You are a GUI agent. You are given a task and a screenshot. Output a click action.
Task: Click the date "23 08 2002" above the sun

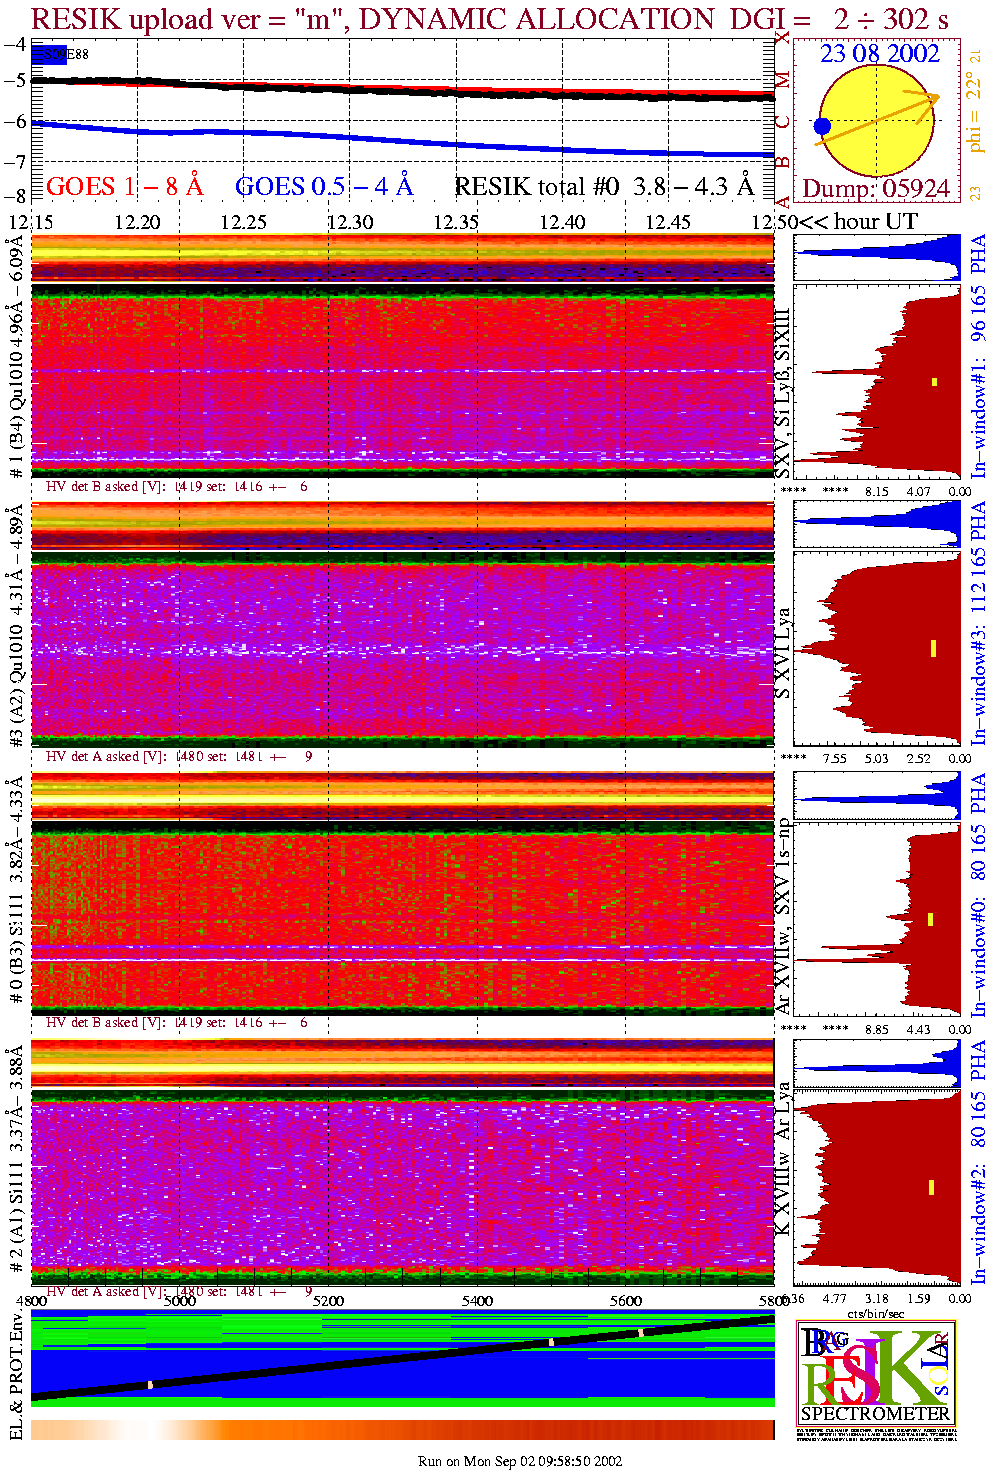pyautogui.click(x=879, y=54)
